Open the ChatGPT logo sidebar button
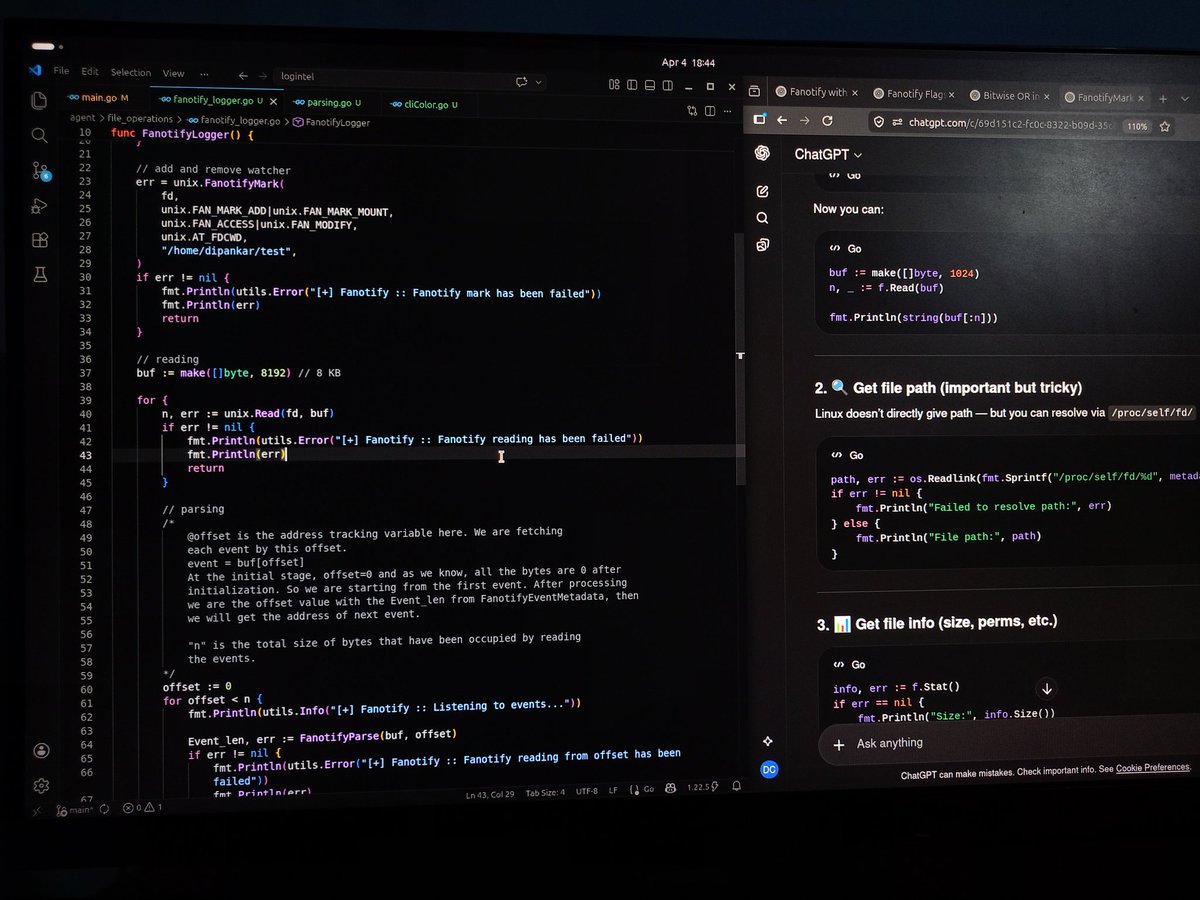The width and height of the screenshot is (1200, 900). [762, 153]
